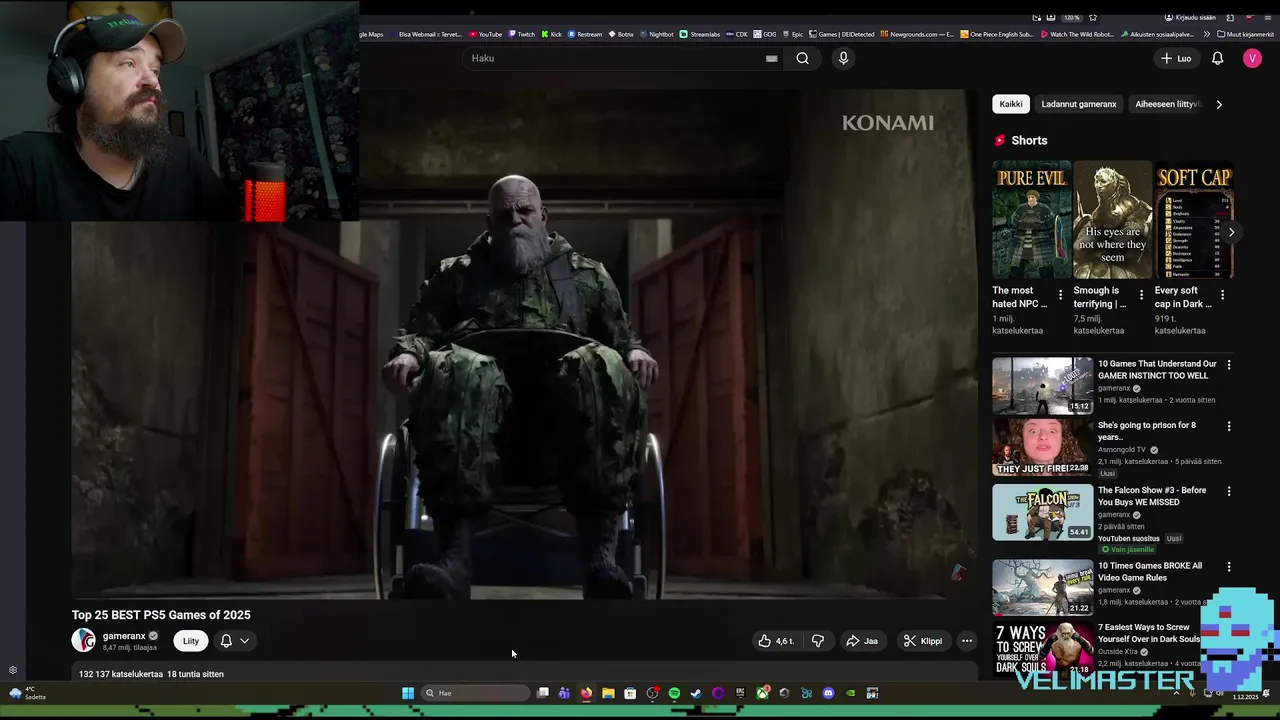
Task: Open Task View from the taskbar
Action: [x=542, y=693]
